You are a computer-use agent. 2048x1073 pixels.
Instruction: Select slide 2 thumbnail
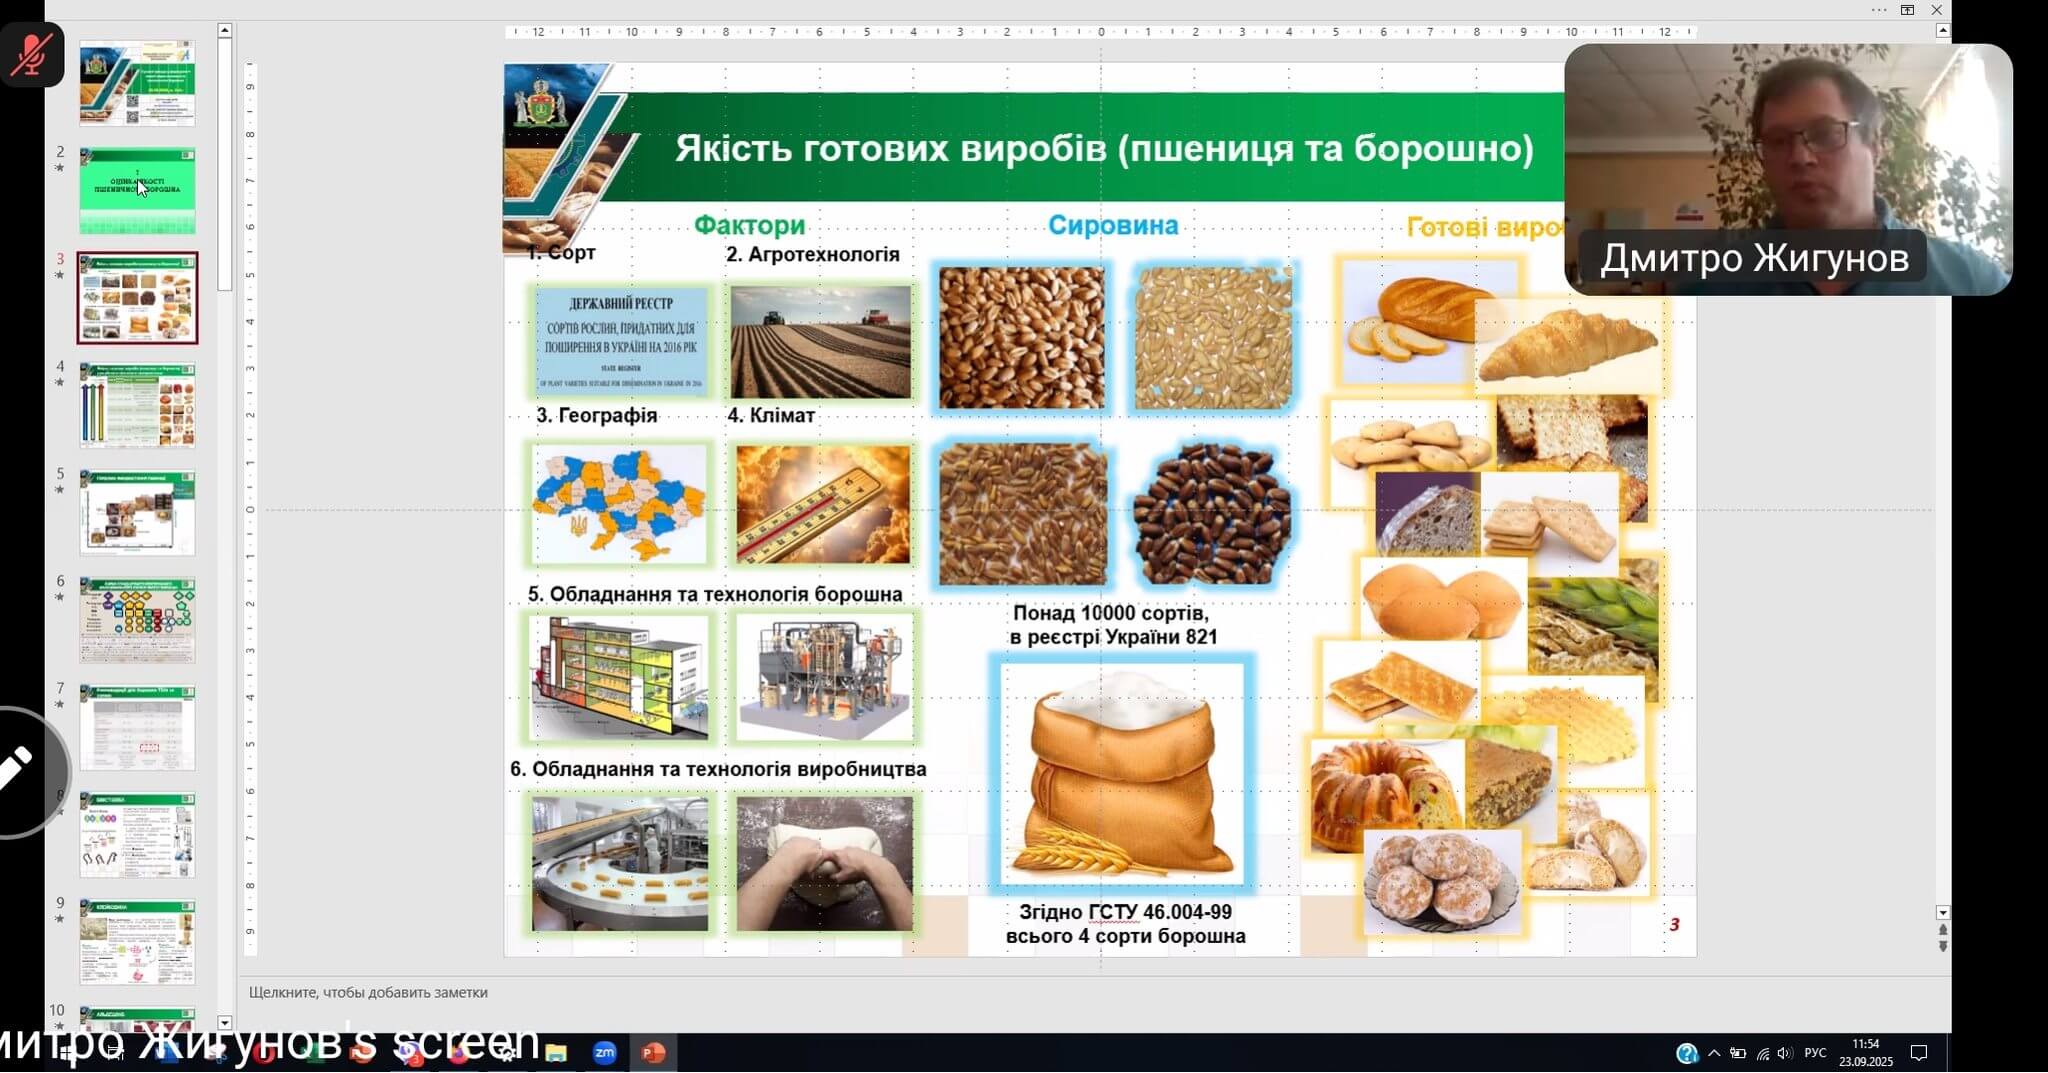click(137, 190)
